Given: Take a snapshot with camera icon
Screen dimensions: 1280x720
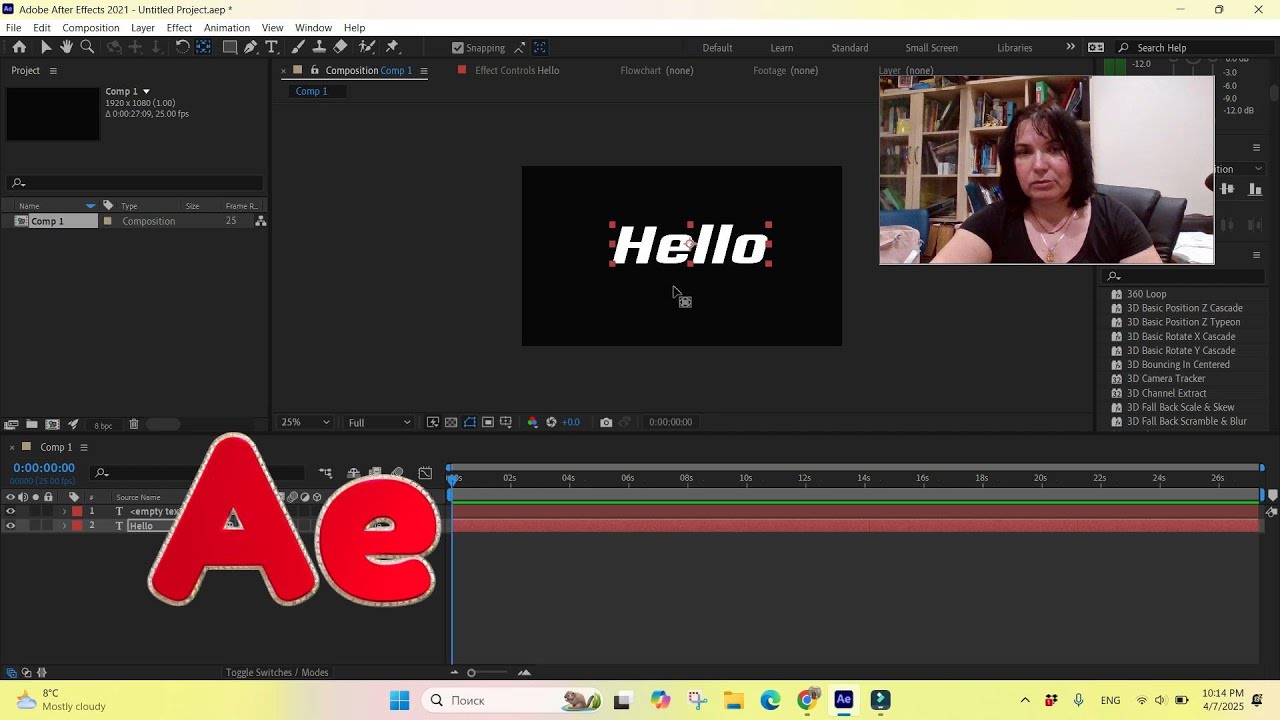Looking at the screenshot, I should tap(606, 422).
